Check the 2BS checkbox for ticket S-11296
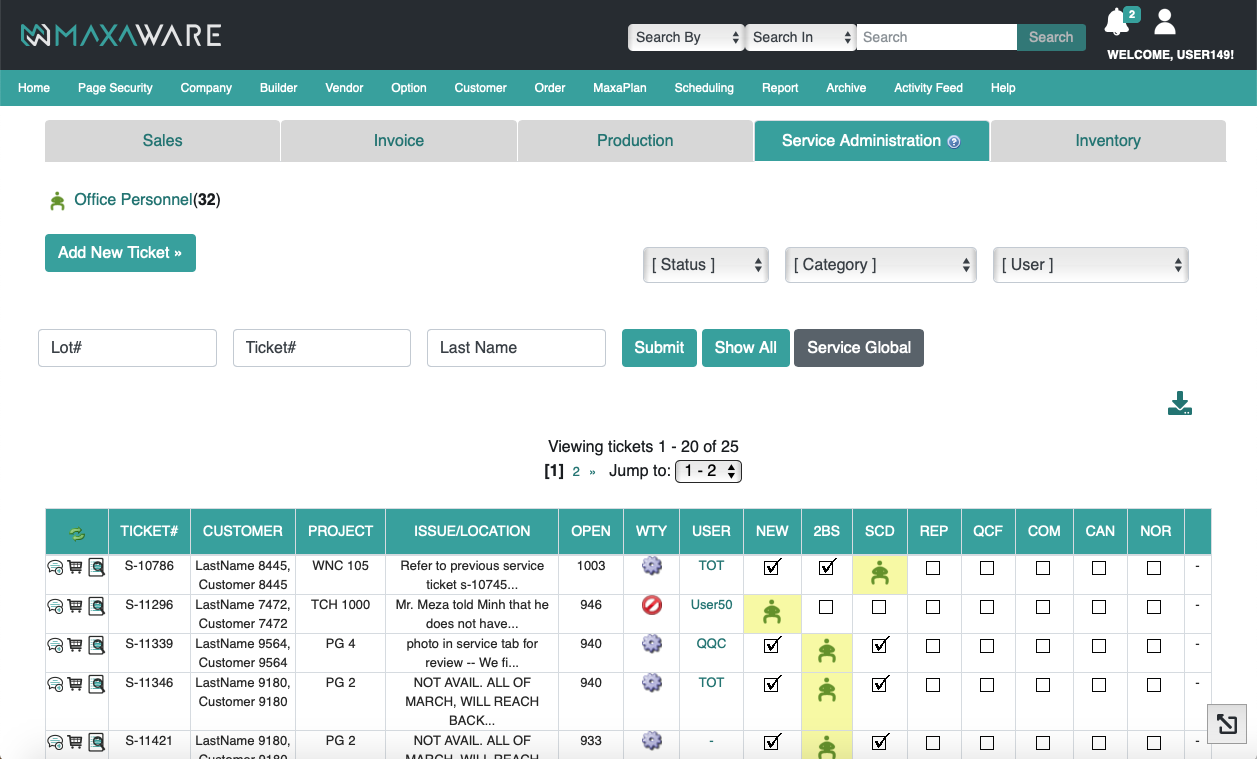1257x759 pixels. 826,607
